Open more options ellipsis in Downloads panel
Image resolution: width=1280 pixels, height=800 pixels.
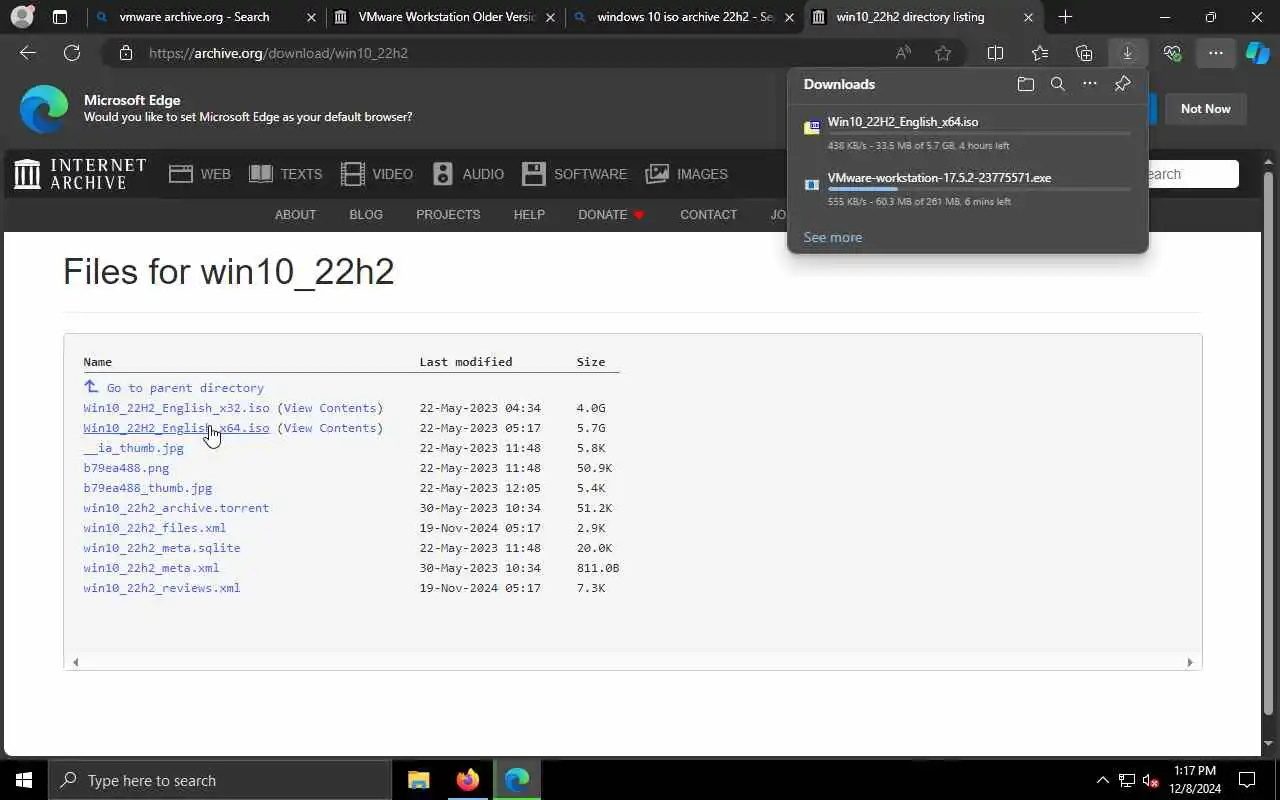tap(1090, 84)
